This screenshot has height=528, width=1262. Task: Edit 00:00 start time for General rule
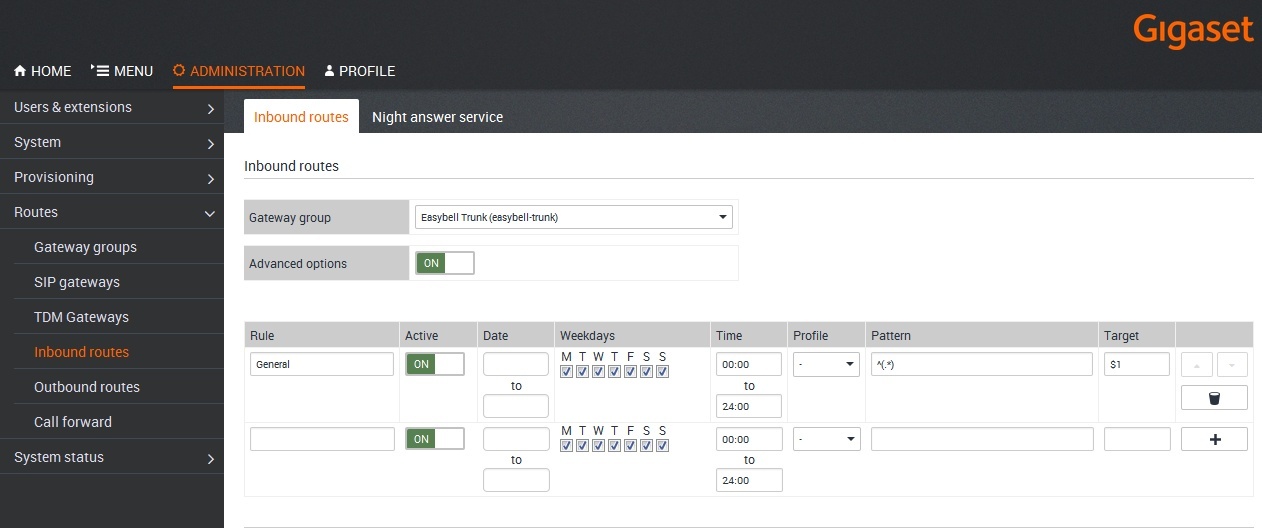coord(749,364)
